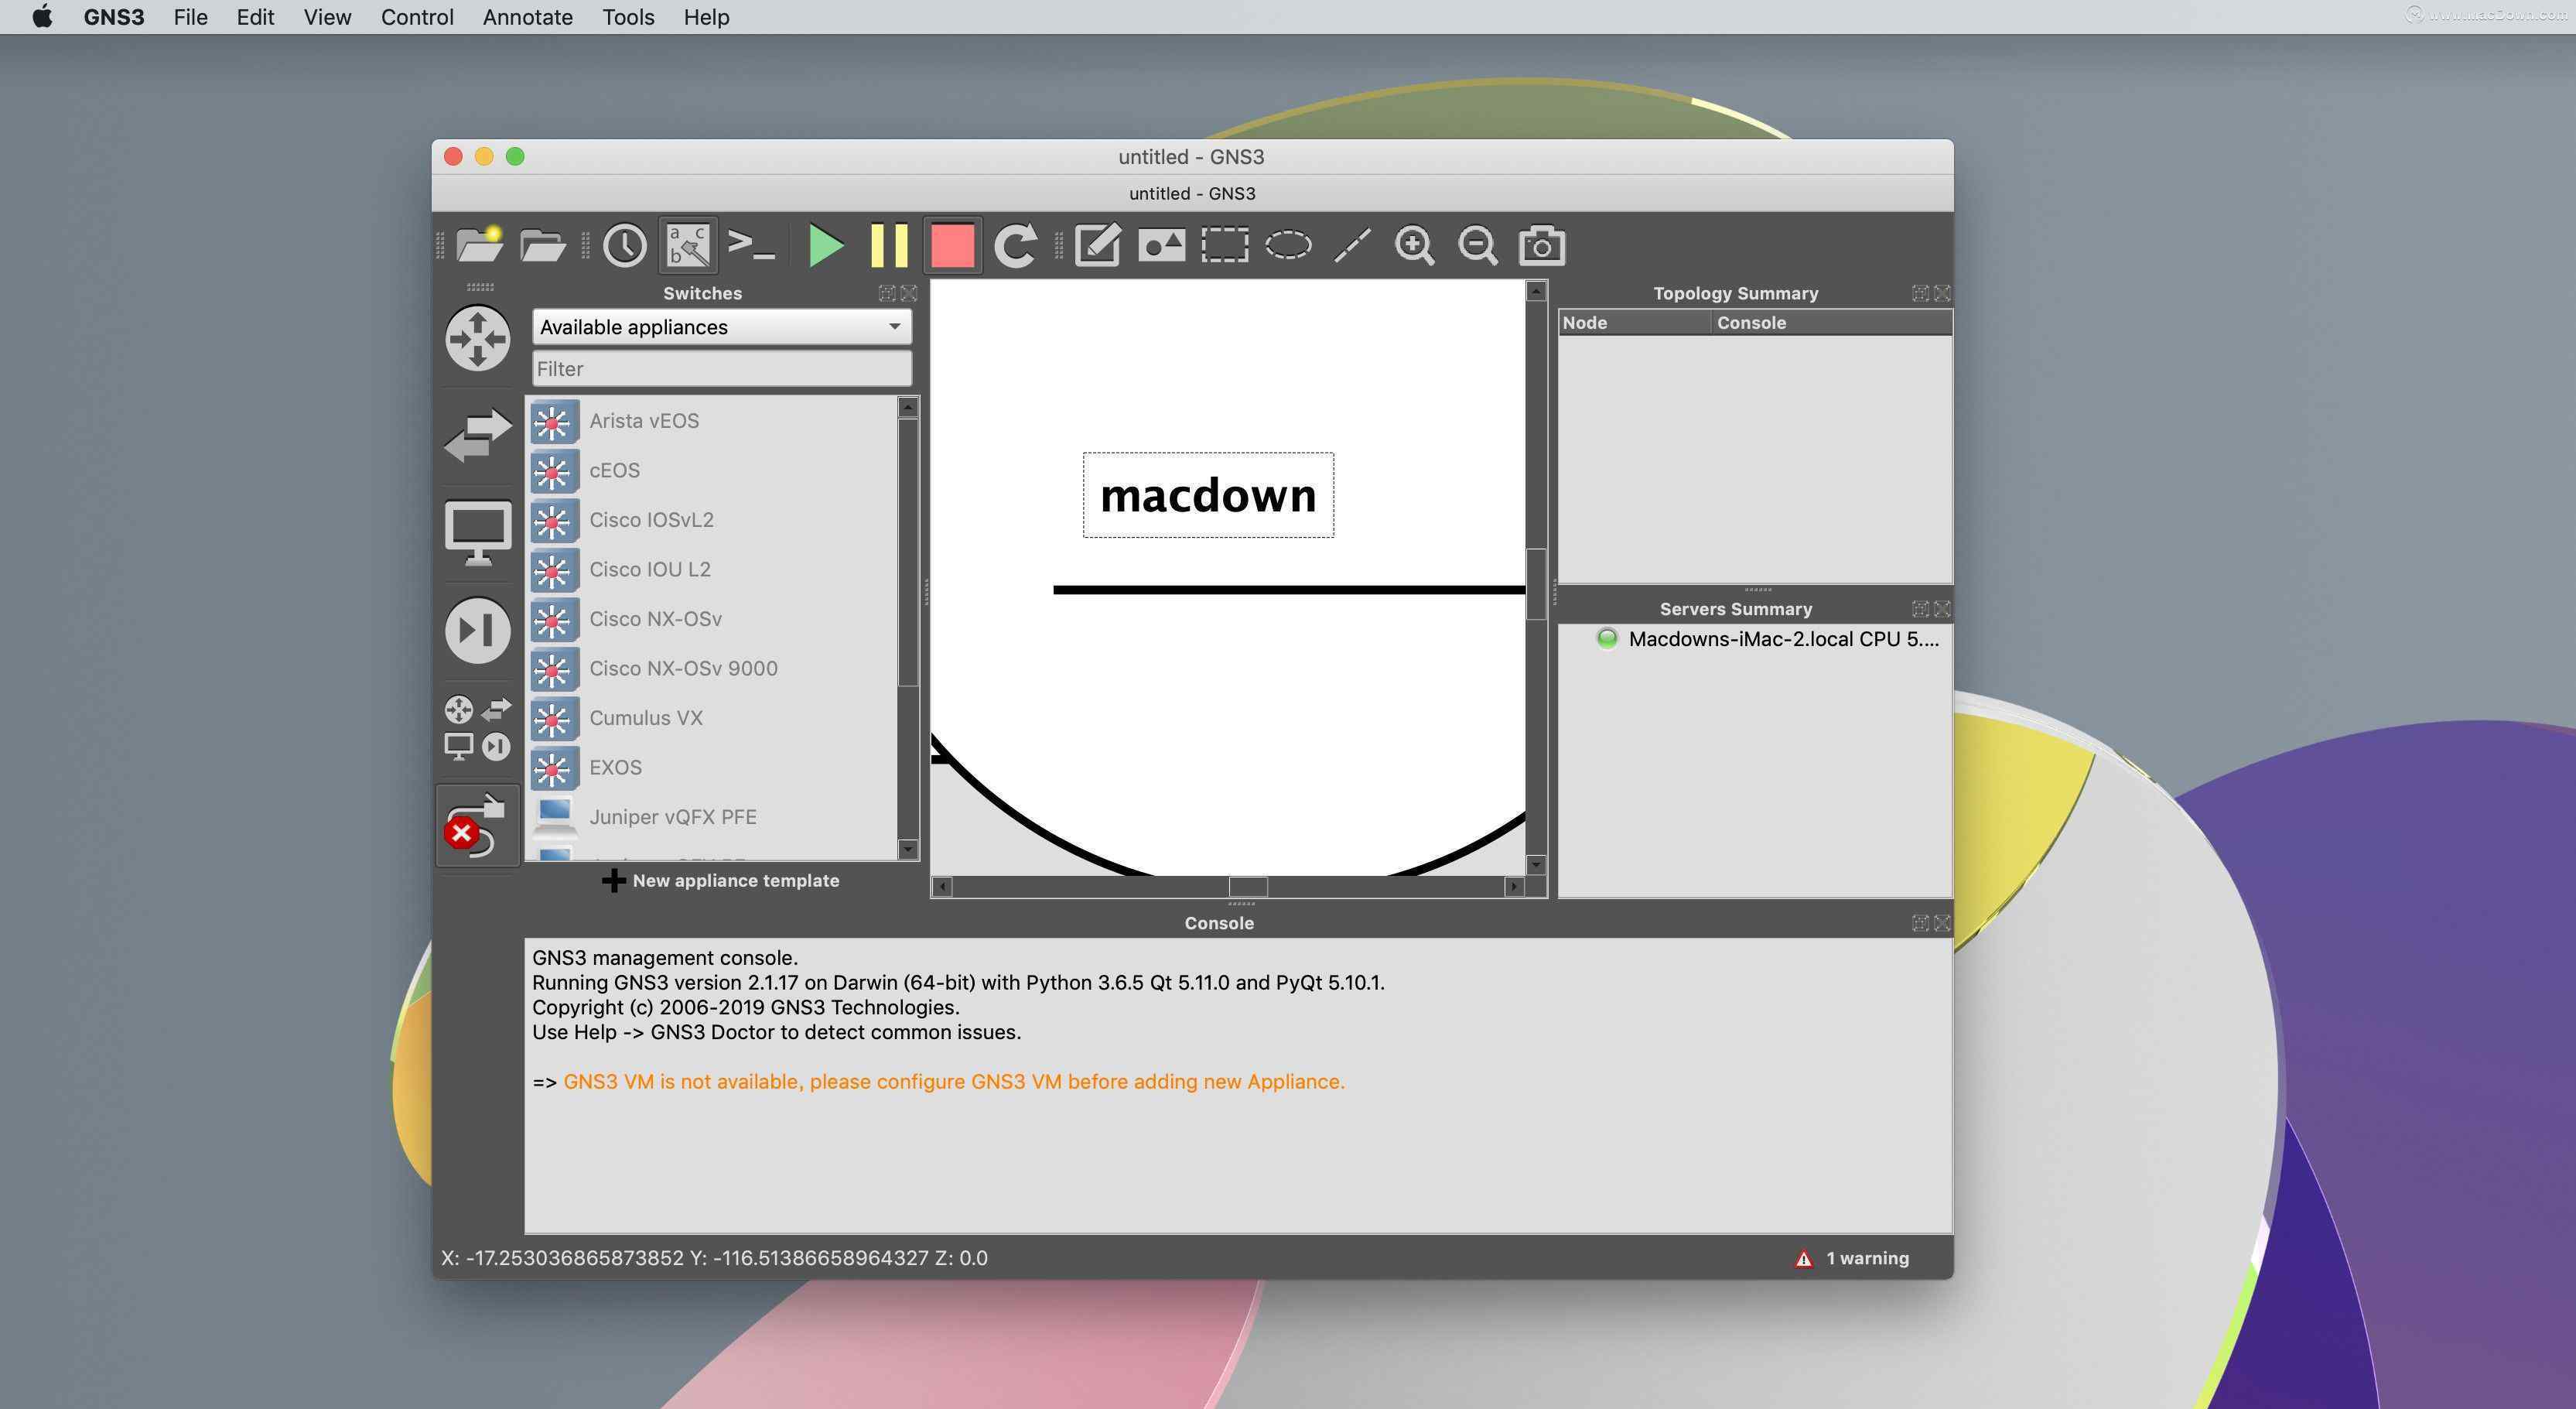Select cEOS appliance
This screenshot has height=1409, width=2576.
712,470
